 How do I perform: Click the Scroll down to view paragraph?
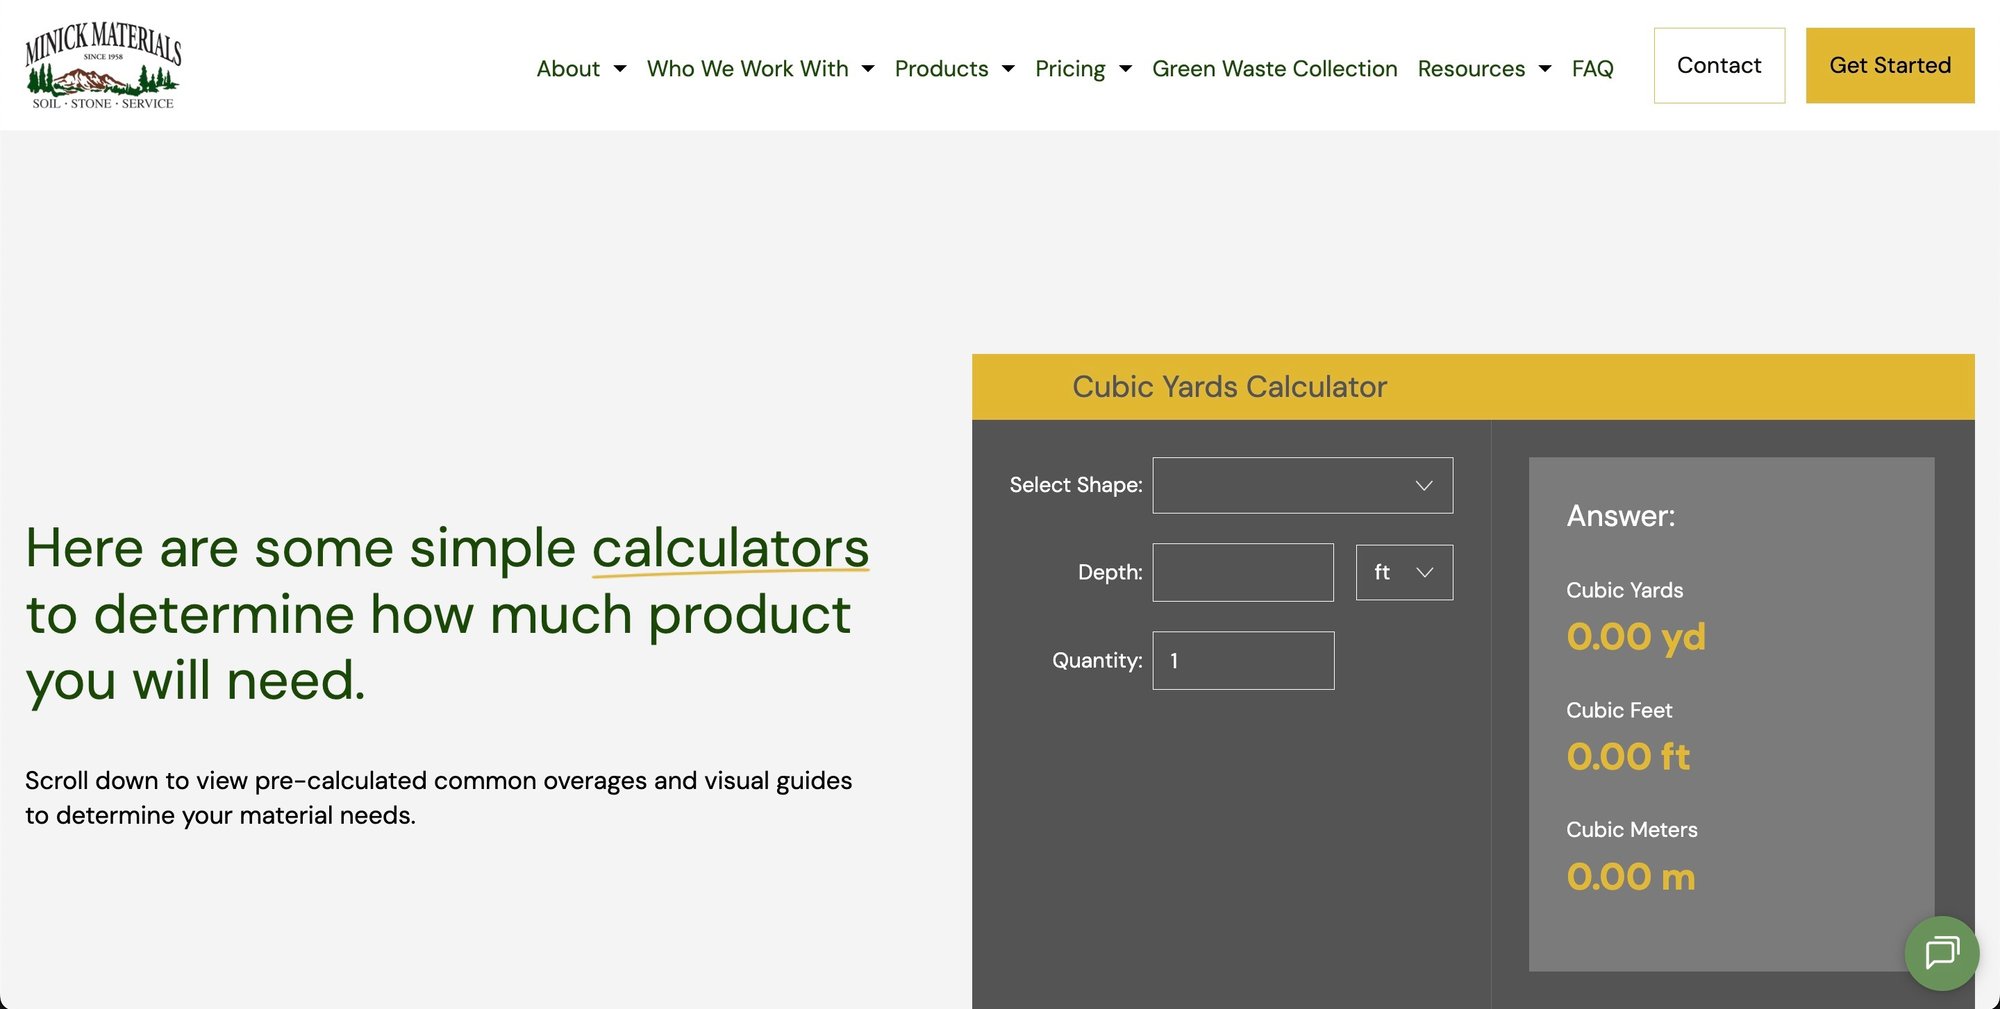pos(438,798)
